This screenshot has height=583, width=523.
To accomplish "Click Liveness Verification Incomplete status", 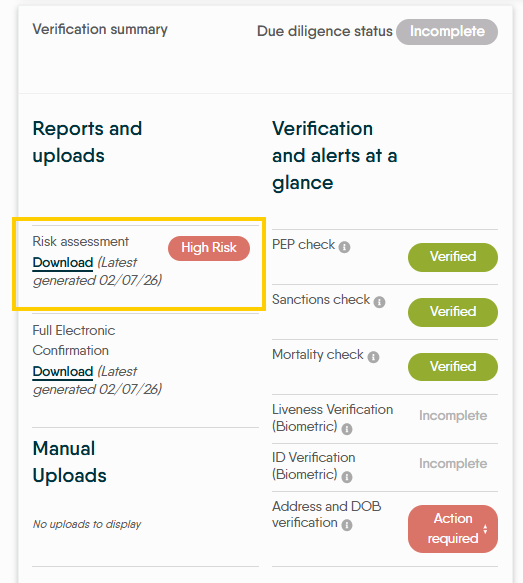I will [x=453, y=416].
